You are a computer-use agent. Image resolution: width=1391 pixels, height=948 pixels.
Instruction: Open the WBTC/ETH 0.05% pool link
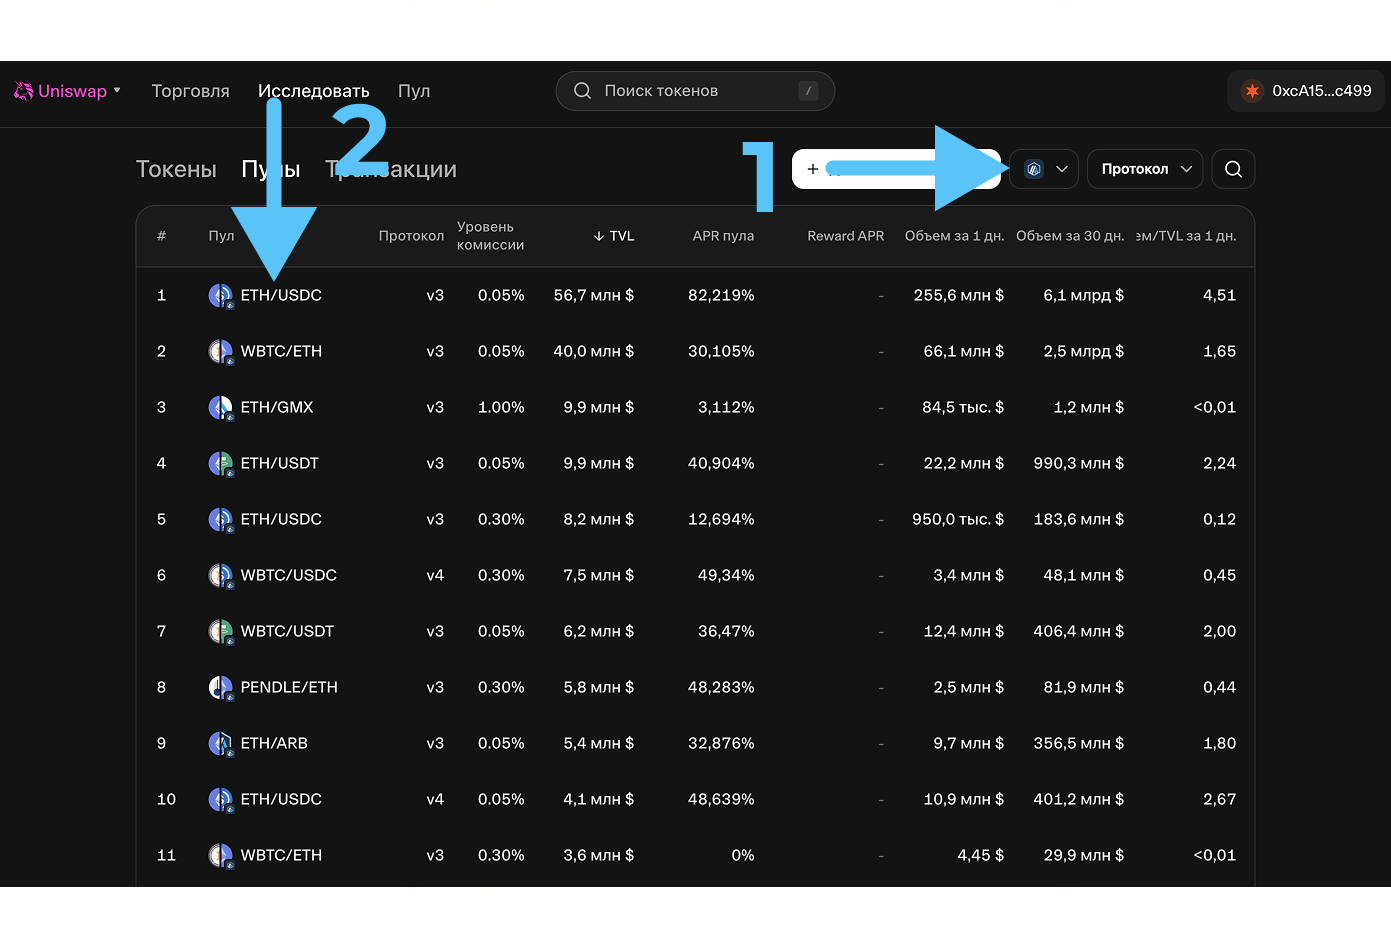281,351
